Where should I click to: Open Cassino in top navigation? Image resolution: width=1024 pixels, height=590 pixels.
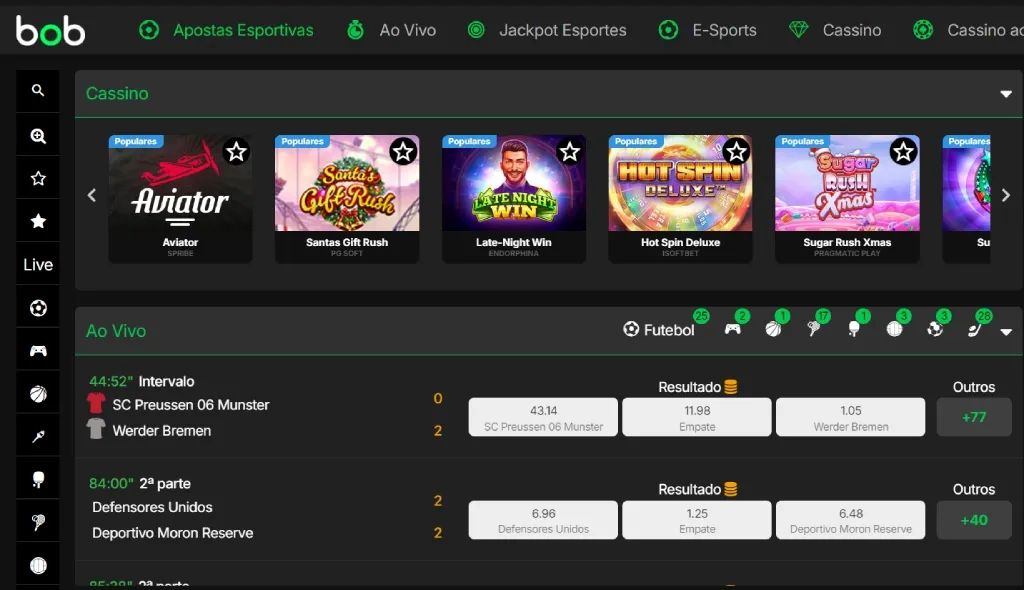coord(835,30)
